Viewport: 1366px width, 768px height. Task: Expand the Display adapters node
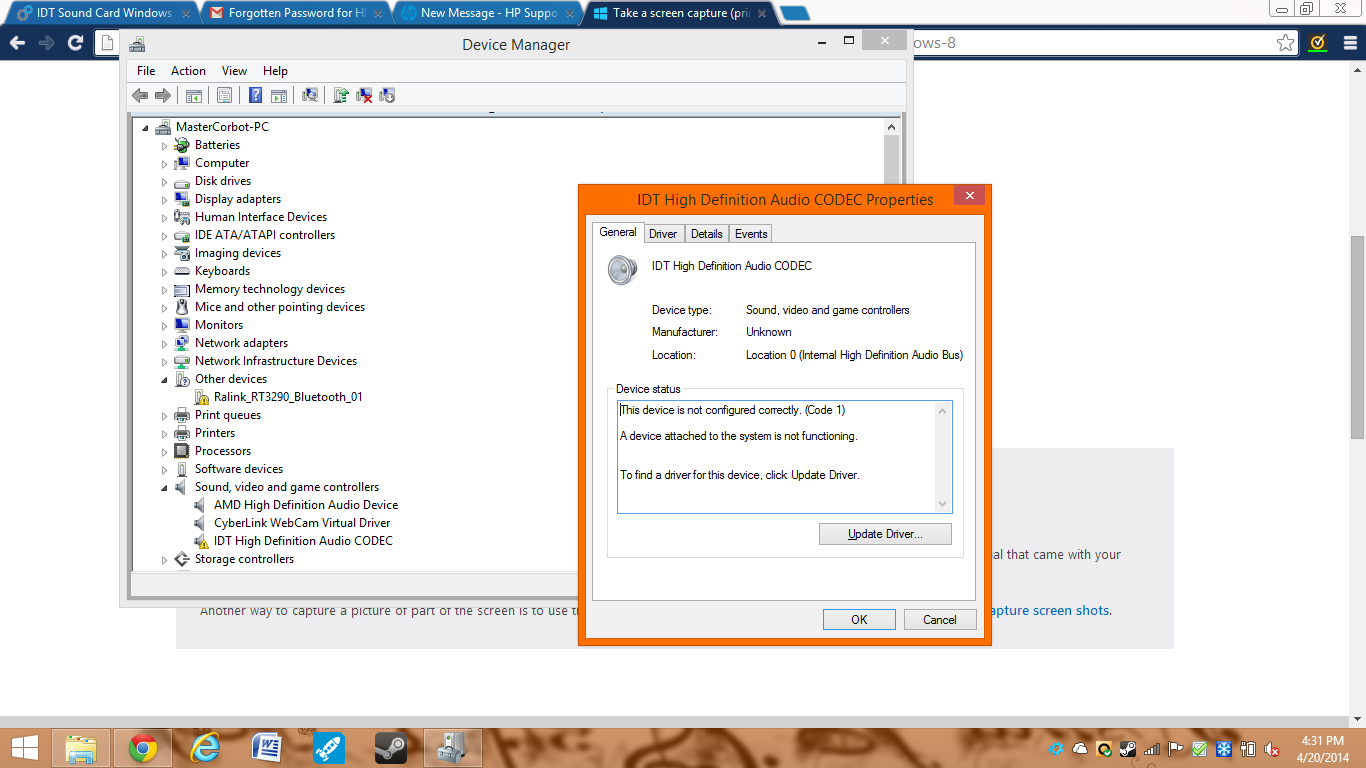click(165, 199)
